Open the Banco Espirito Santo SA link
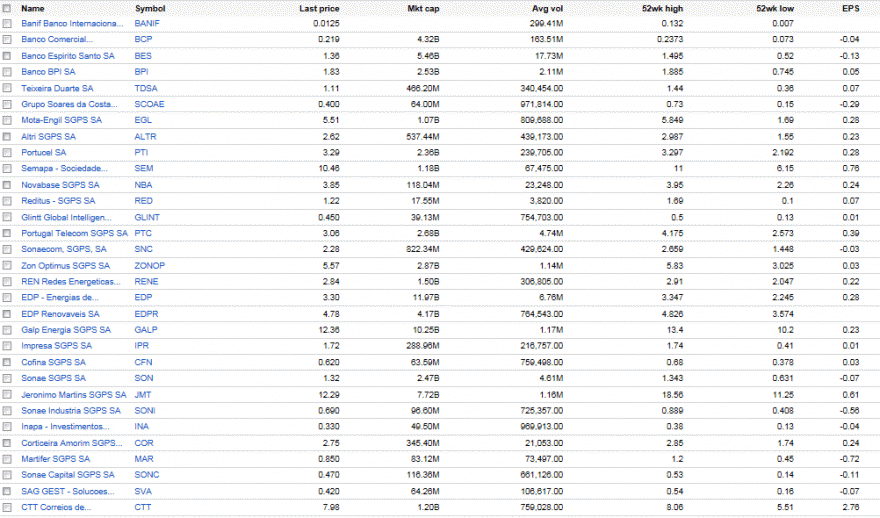This screenshot has height=518, width=880. click(x=67, y=56)
